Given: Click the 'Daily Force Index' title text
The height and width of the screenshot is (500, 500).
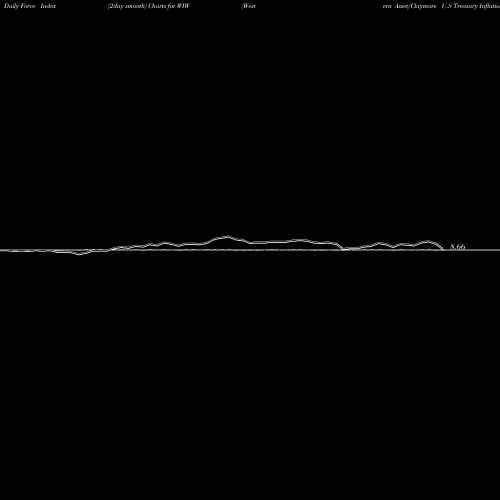Looking at the screenshot, I should click(30, 6).
